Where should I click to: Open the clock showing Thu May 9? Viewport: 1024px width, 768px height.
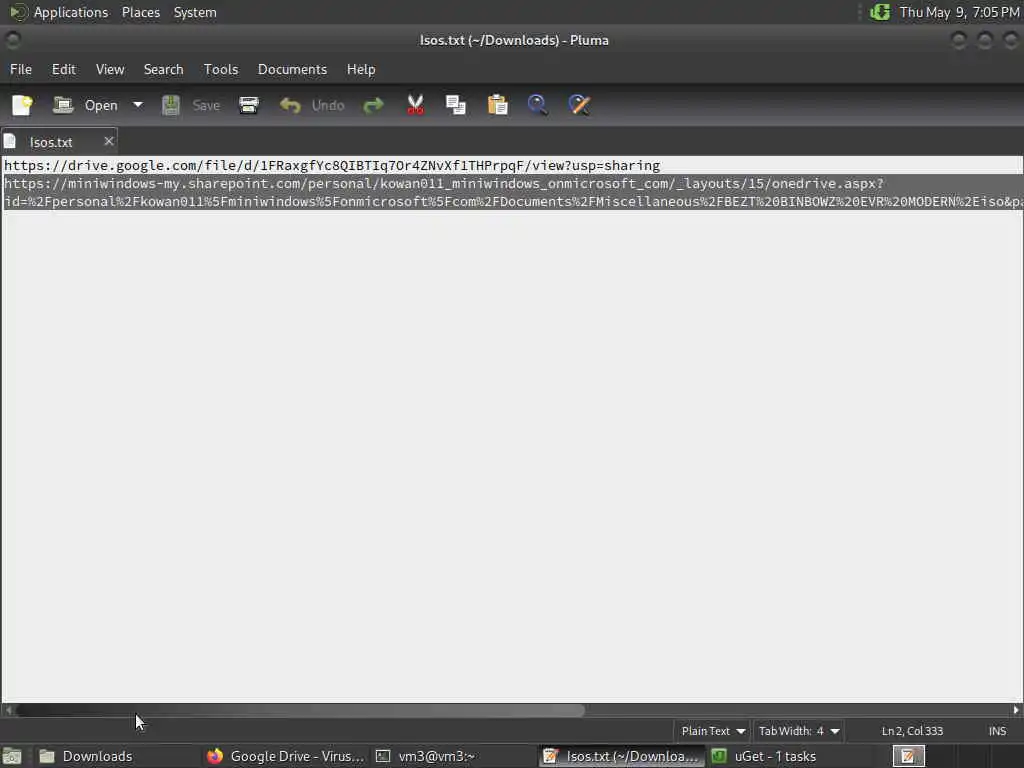point(959,12)
